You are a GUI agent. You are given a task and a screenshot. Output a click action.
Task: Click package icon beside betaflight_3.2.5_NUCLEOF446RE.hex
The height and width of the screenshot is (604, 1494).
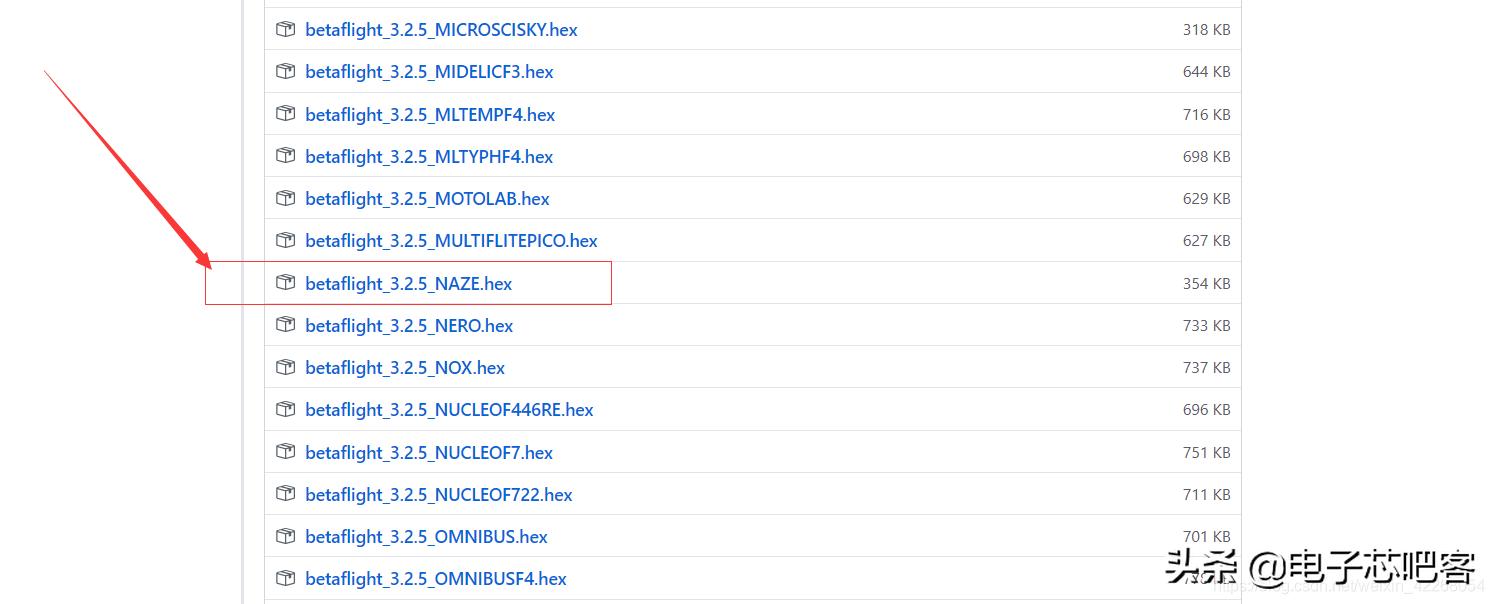[286, 409]
